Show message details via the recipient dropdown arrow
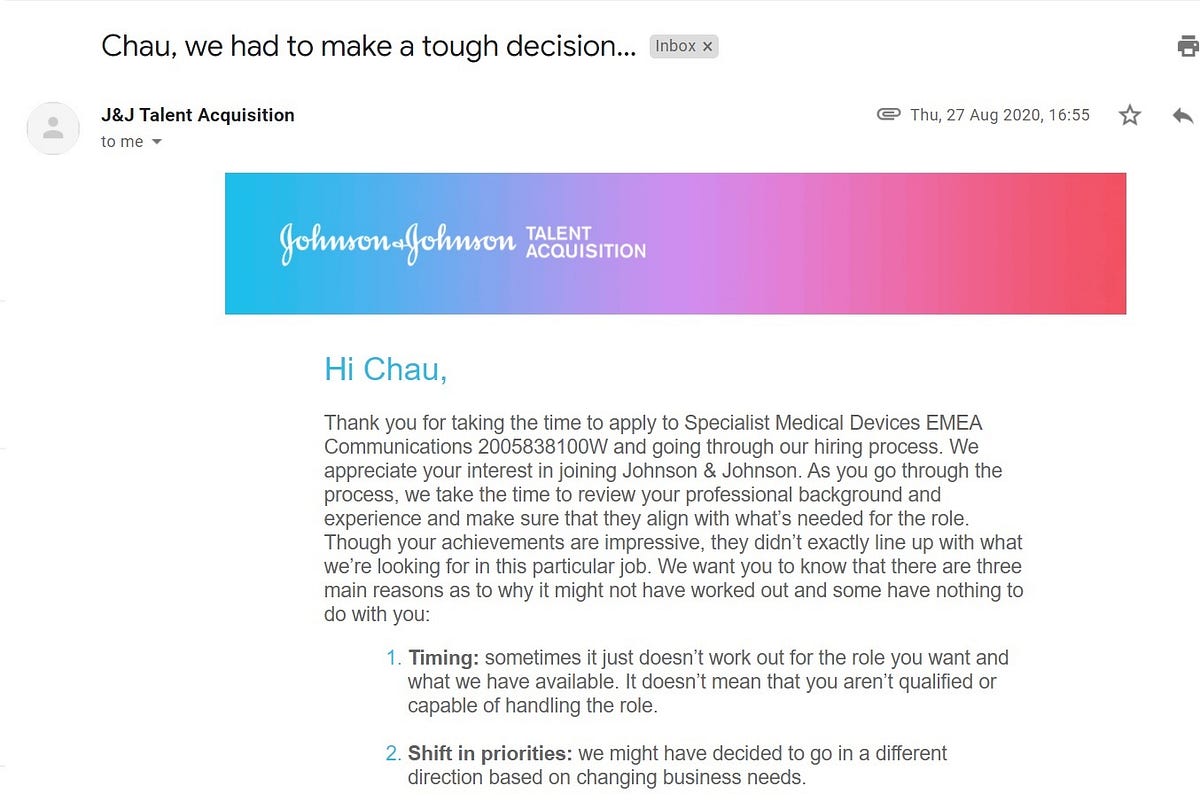Viewport: 1200px width, 809px height. coord(157,141)
